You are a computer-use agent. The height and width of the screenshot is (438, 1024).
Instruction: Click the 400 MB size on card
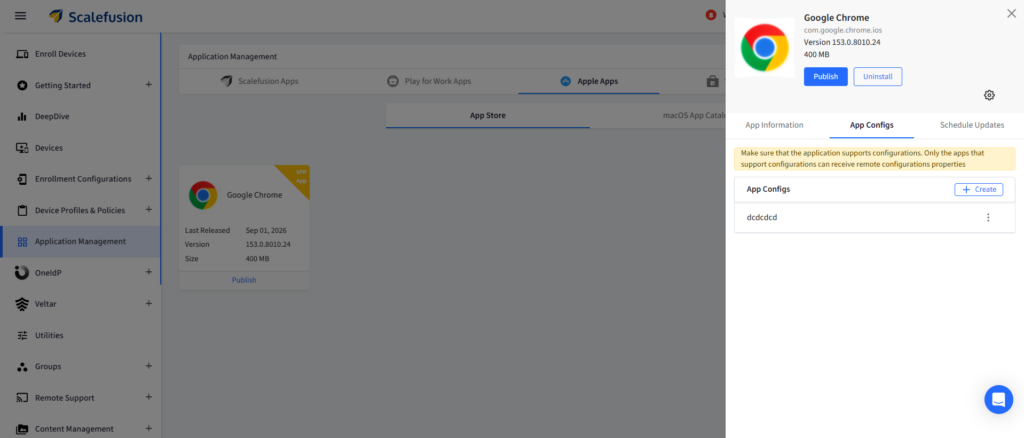pyautogui.click(x=257, y=259)
